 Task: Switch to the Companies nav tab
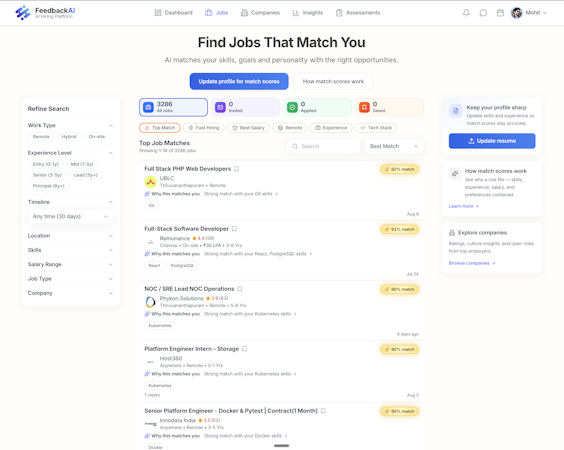click(260, 13)
